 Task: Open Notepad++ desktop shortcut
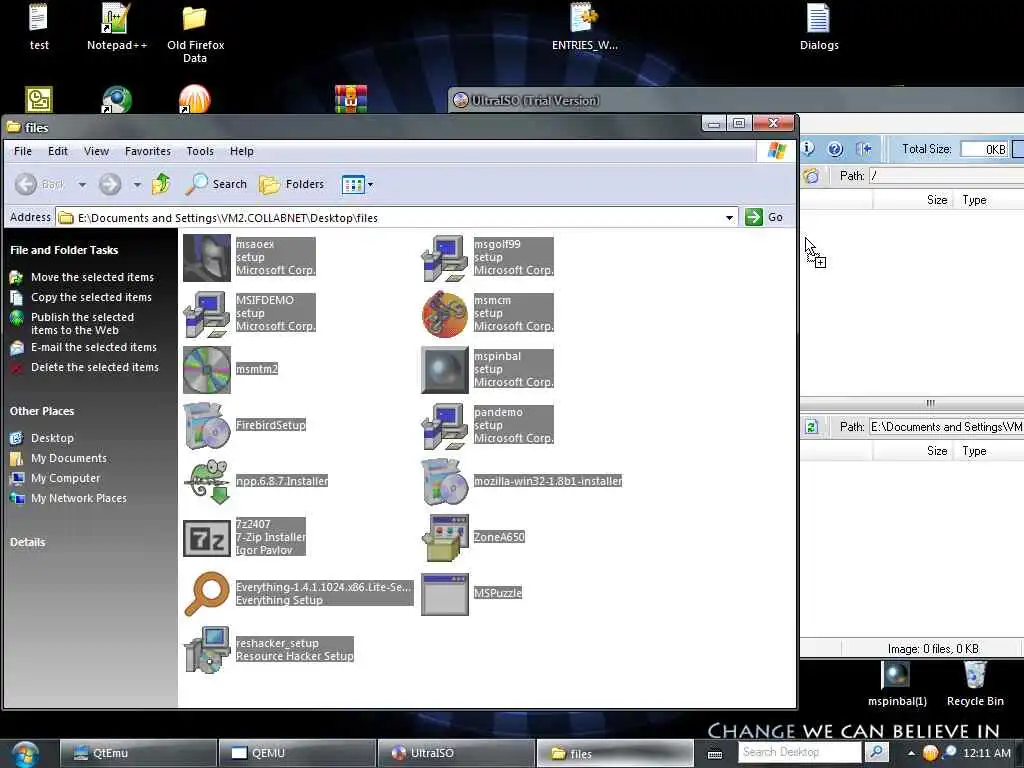[x=117, y=27]
